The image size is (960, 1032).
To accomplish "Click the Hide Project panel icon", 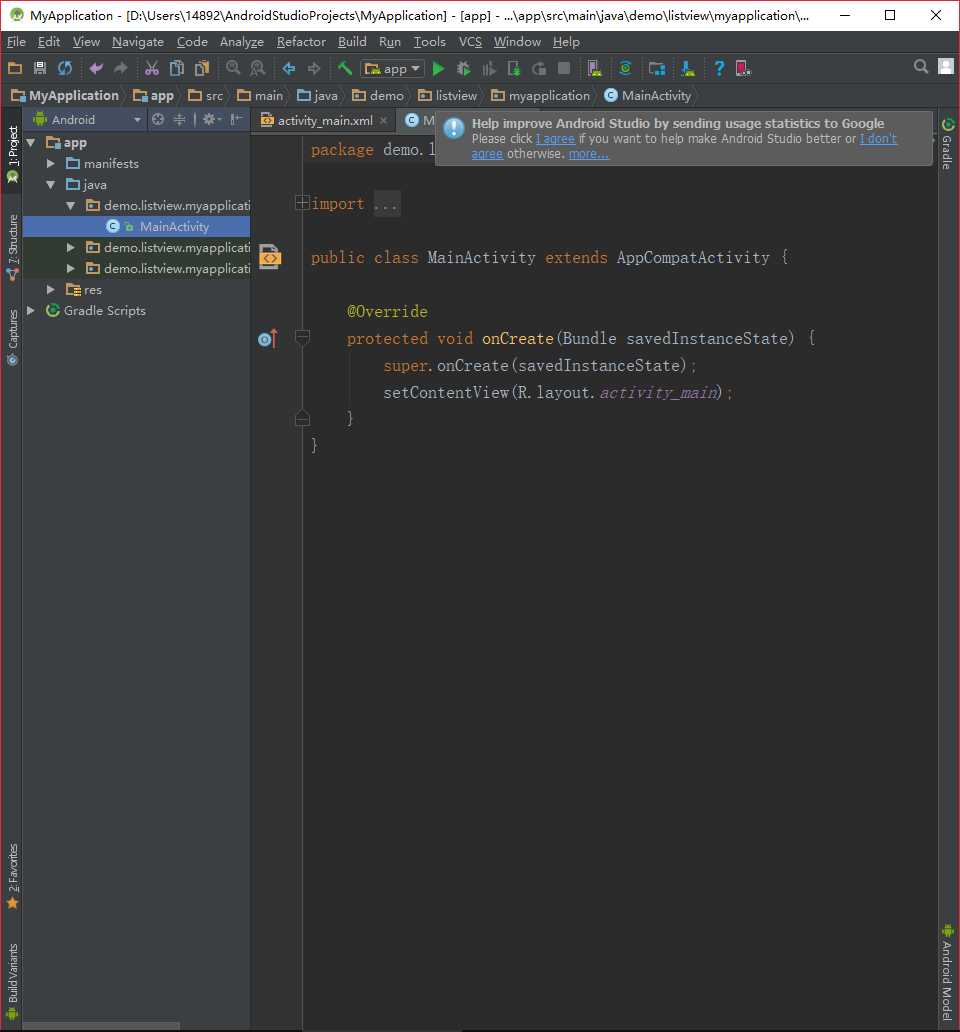I will click(236, 120).
